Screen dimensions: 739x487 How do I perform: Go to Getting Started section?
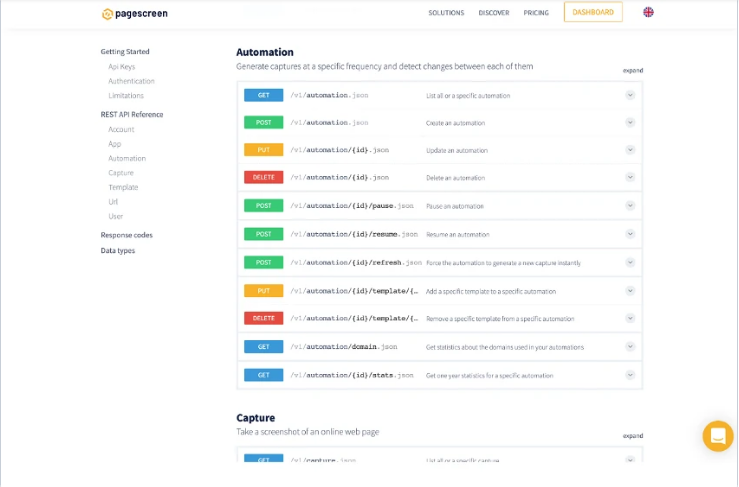coord(125,51)
